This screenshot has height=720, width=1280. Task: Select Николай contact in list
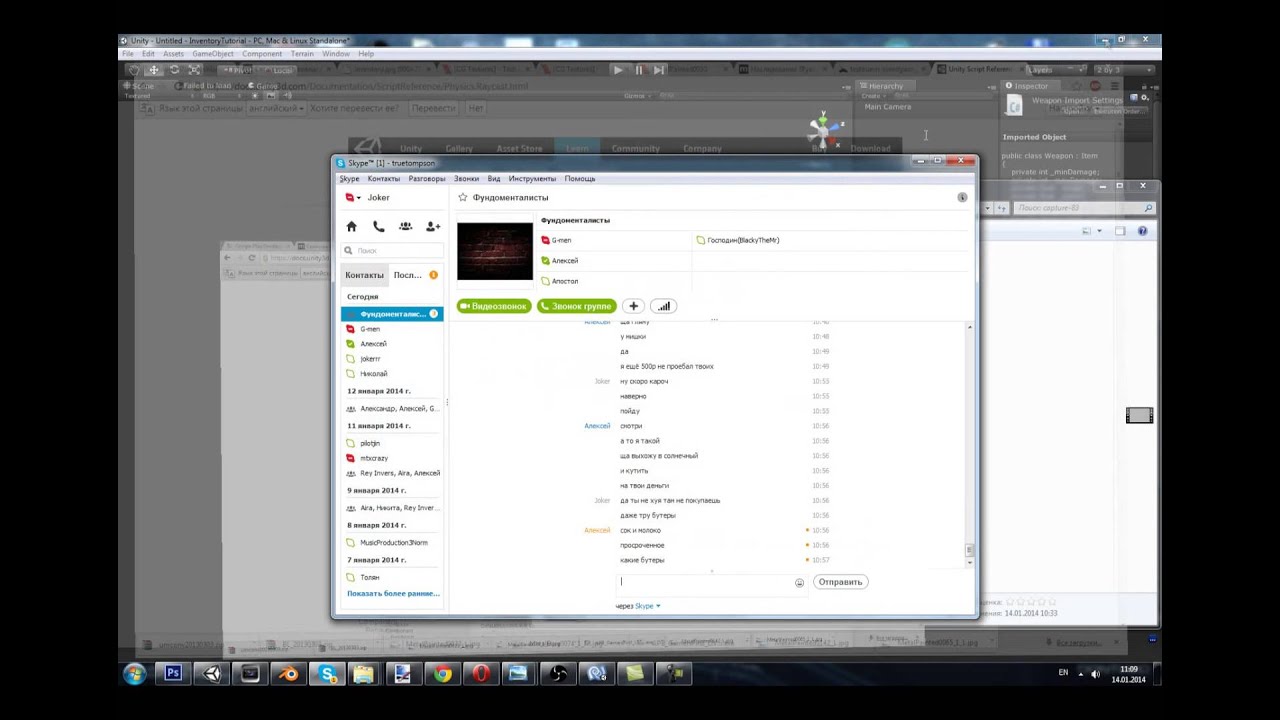click(x=392, y=374)
